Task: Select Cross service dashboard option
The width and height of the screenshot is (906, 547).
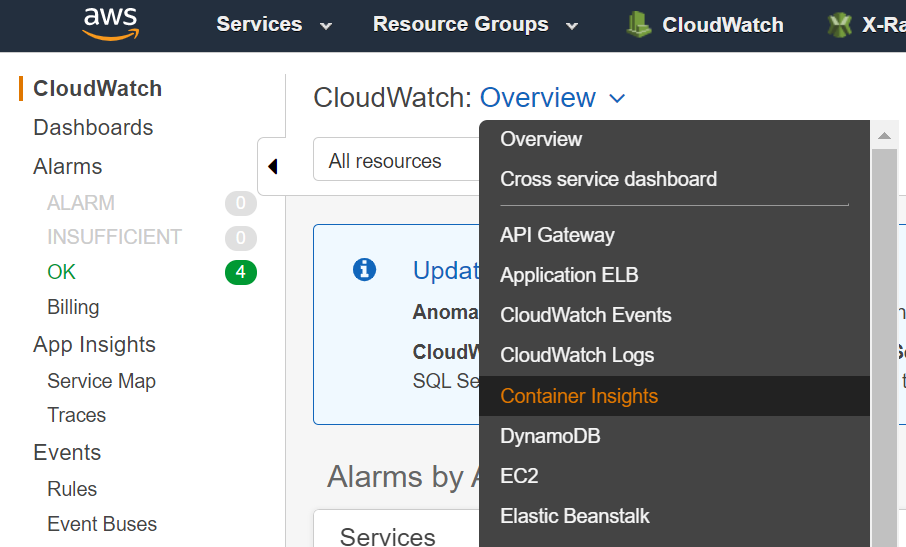Action: coord(608,179)
